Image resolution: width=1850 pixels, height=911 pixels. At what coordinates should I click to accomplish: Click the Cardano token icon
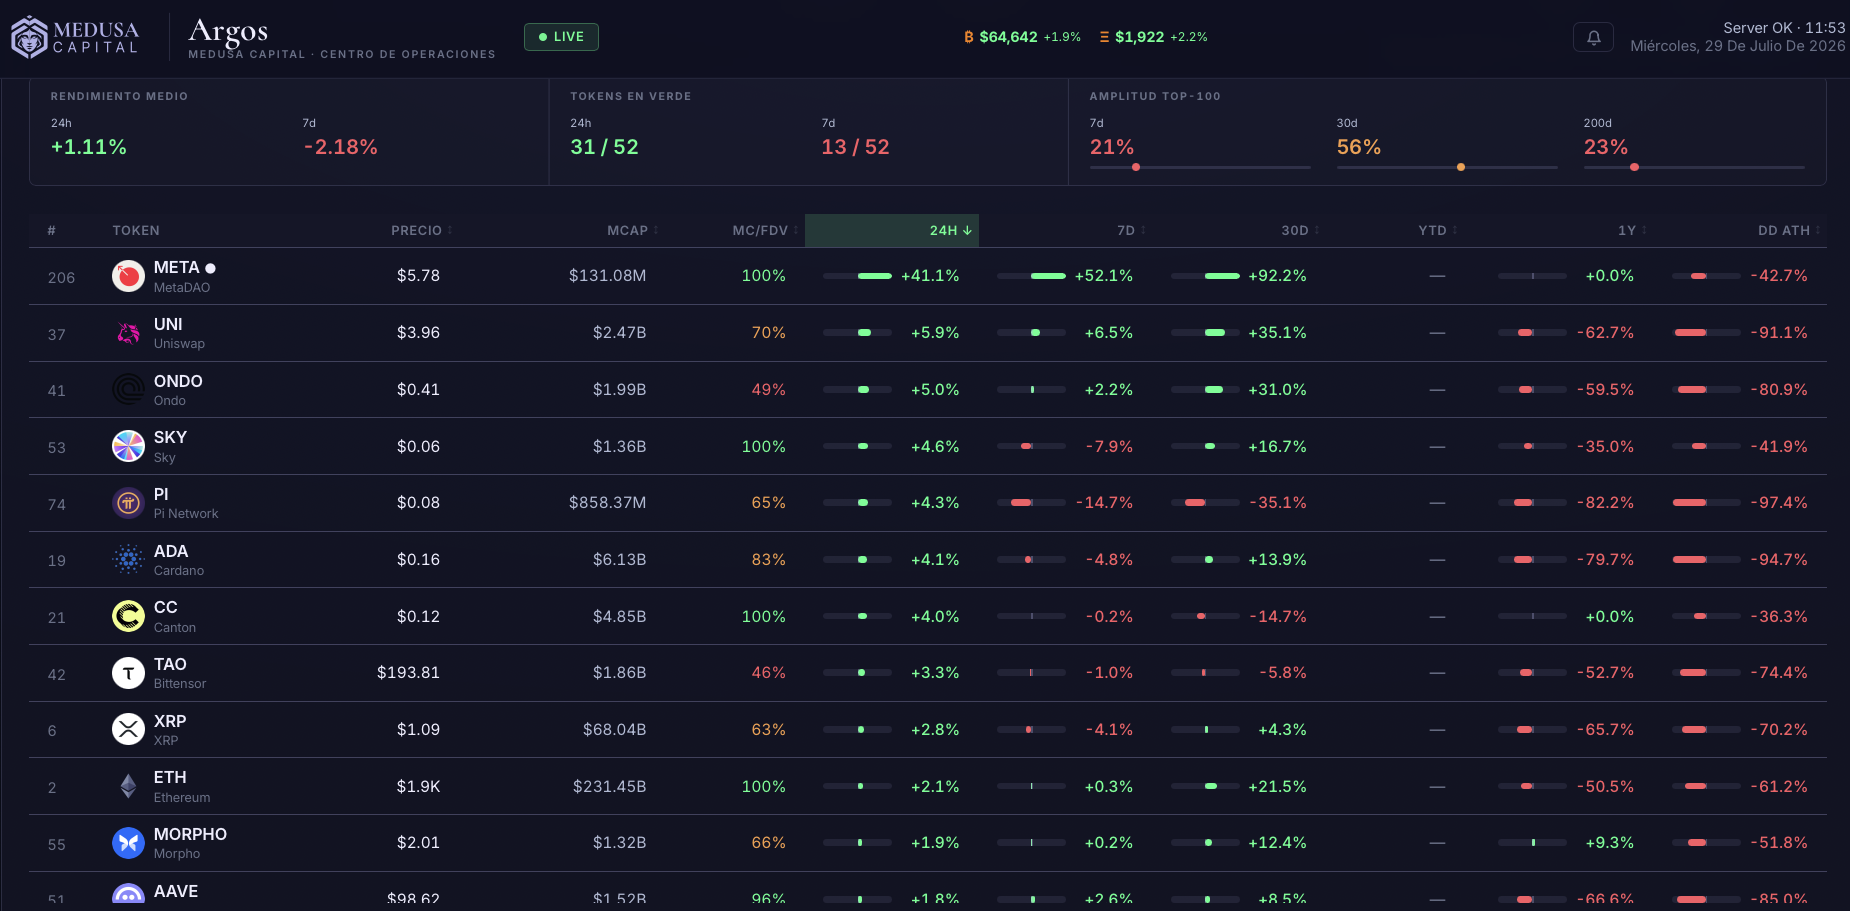(x=128, y=559)
